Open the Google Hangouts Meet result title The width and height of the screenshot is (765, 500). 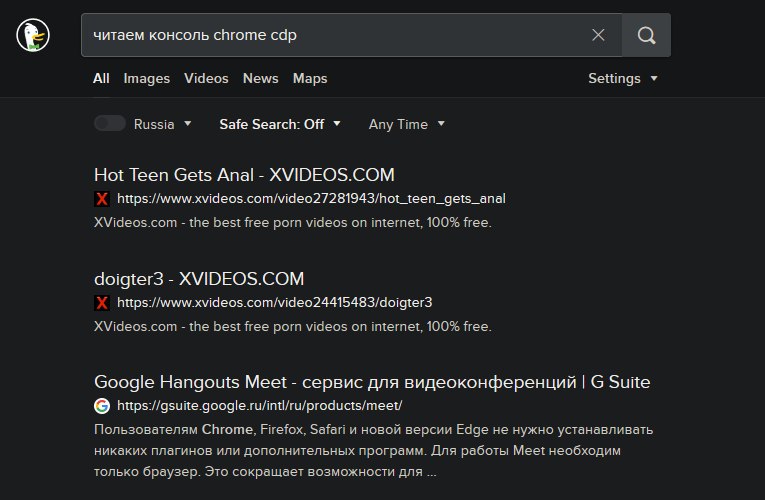(x=372, y=382)
